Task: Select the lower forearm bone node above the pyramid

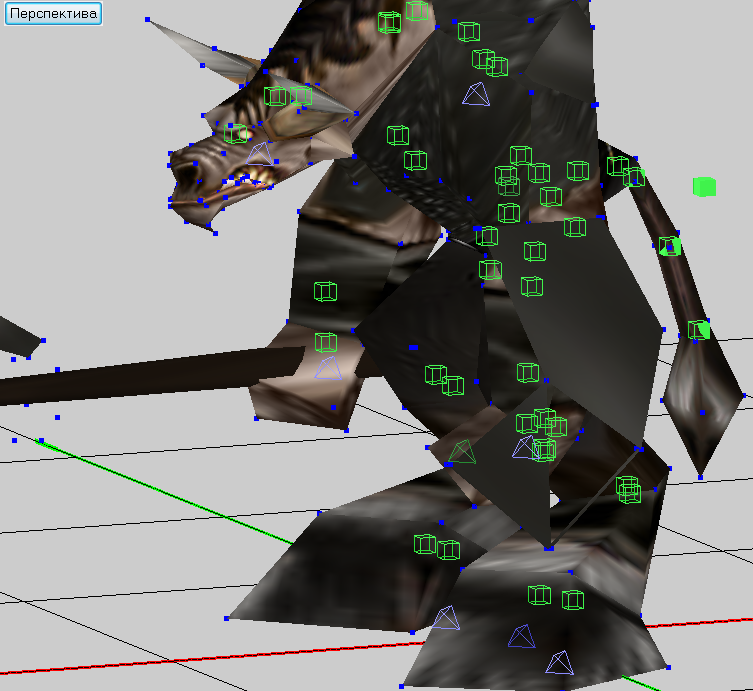Action: (x=326, y=342)
